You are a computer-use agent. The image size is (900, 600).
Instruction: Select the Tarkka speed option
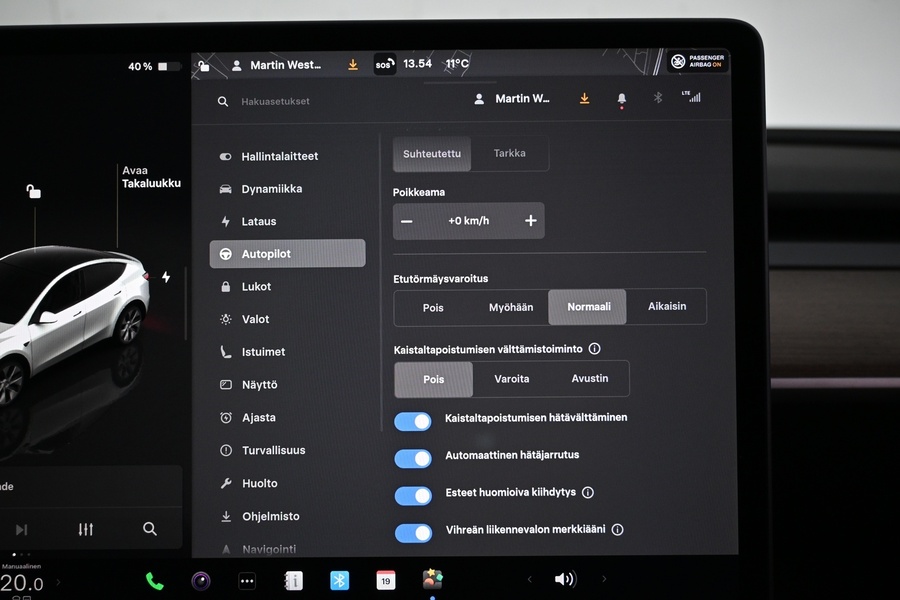(509, 154)
